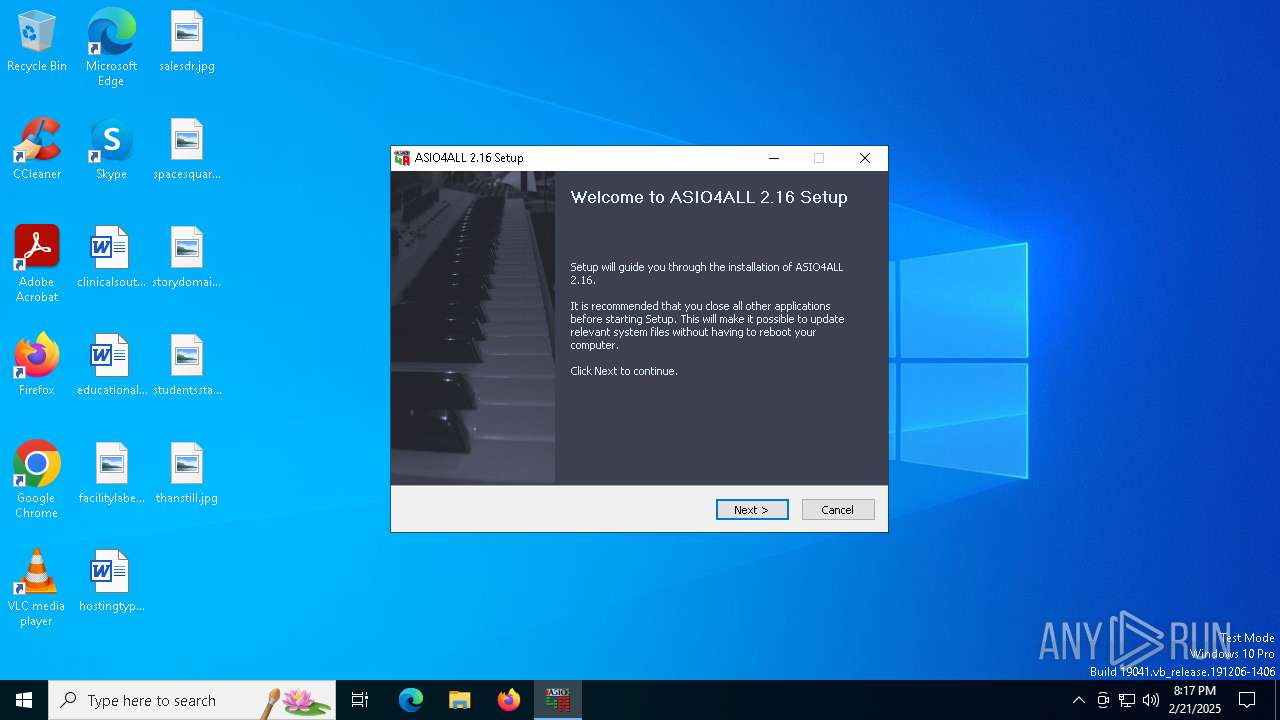
Task: Select the salesdr.jpg image file
Action: coord(187,42)
